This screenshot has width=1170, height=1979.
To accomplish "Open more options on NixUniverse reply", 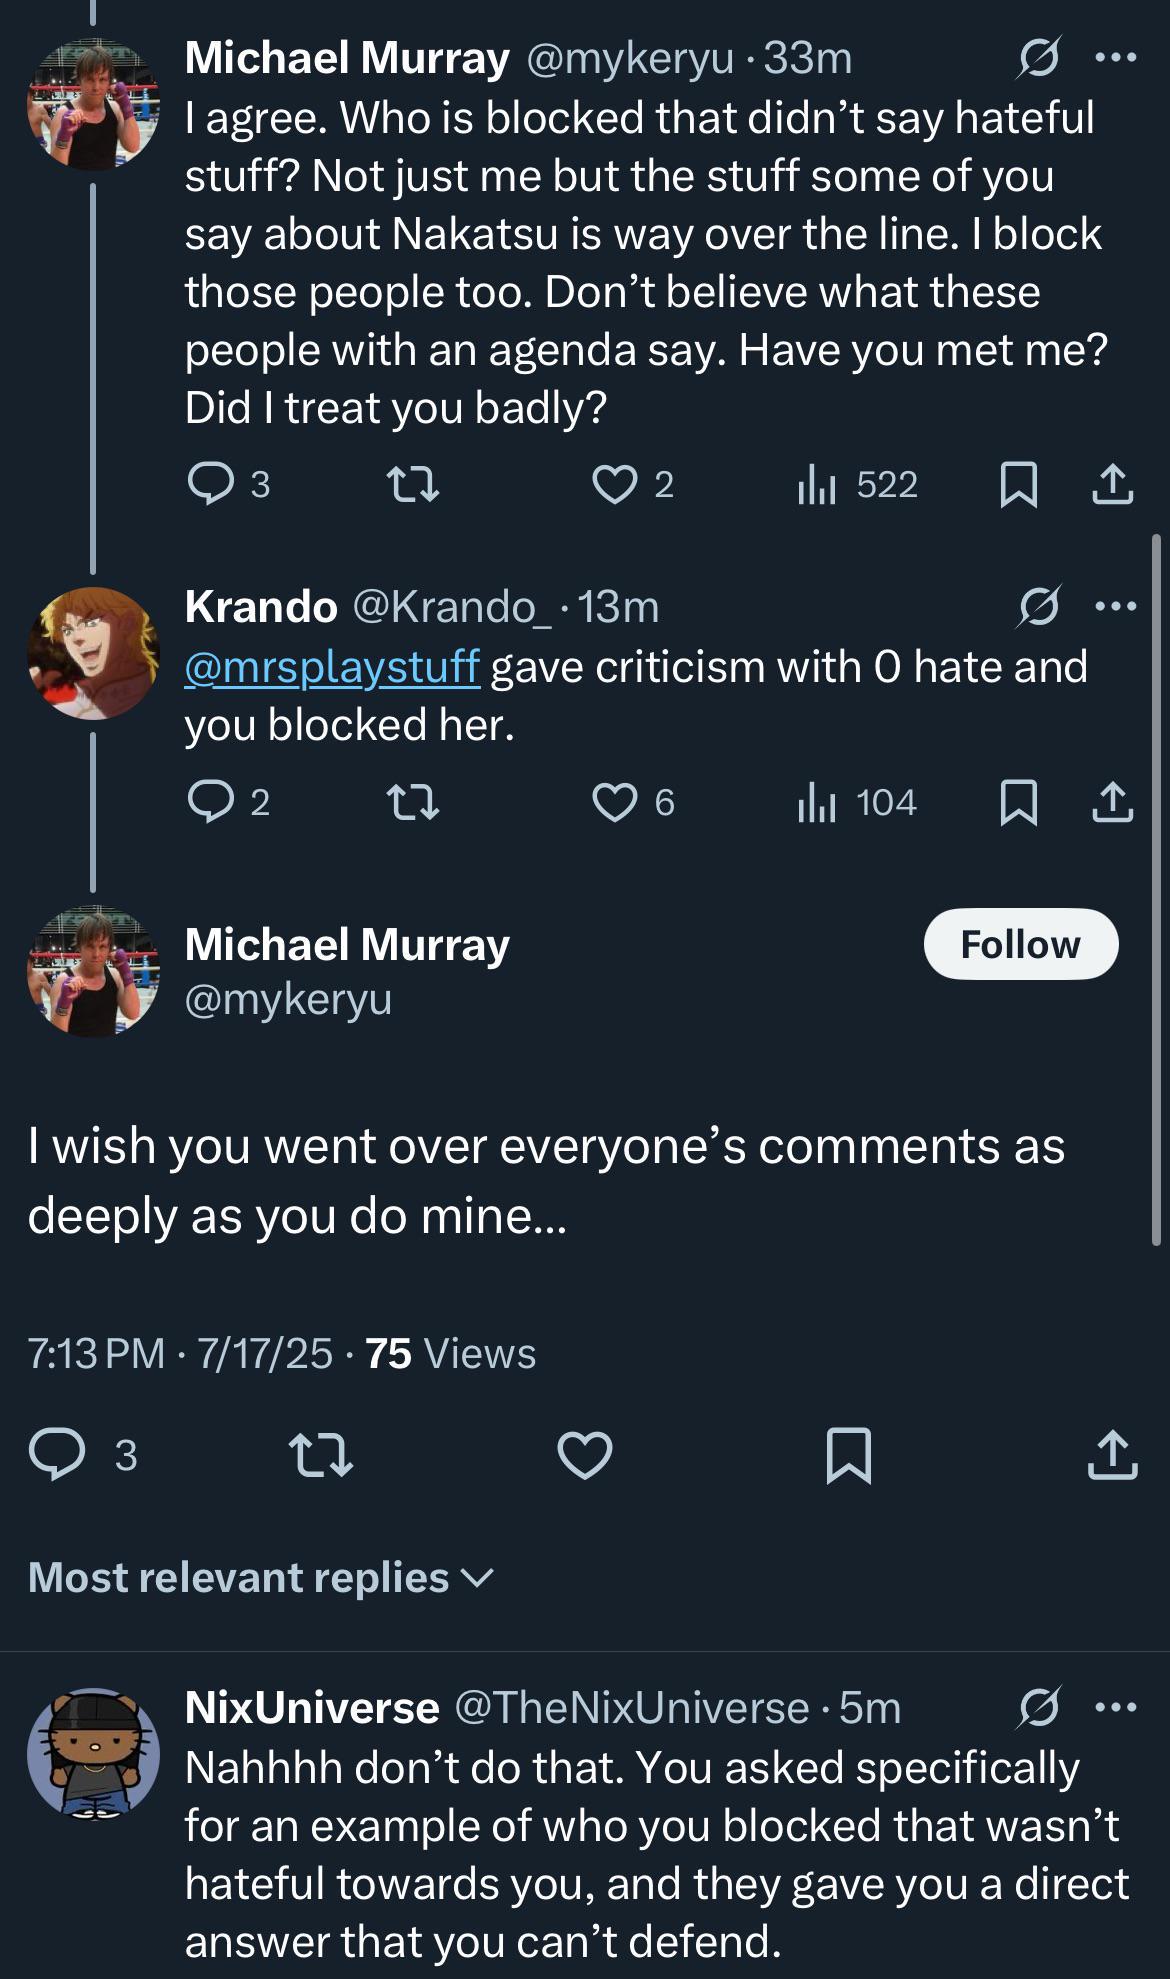I will click(1116, 1707).
